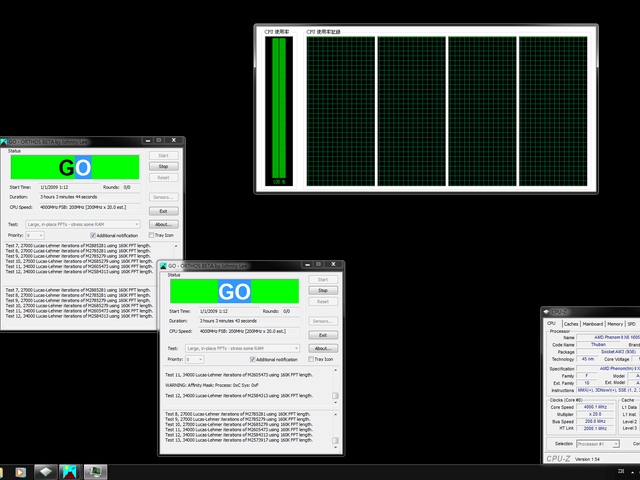Switch to the Memory tab in CPU-Z

click(615, 324)
